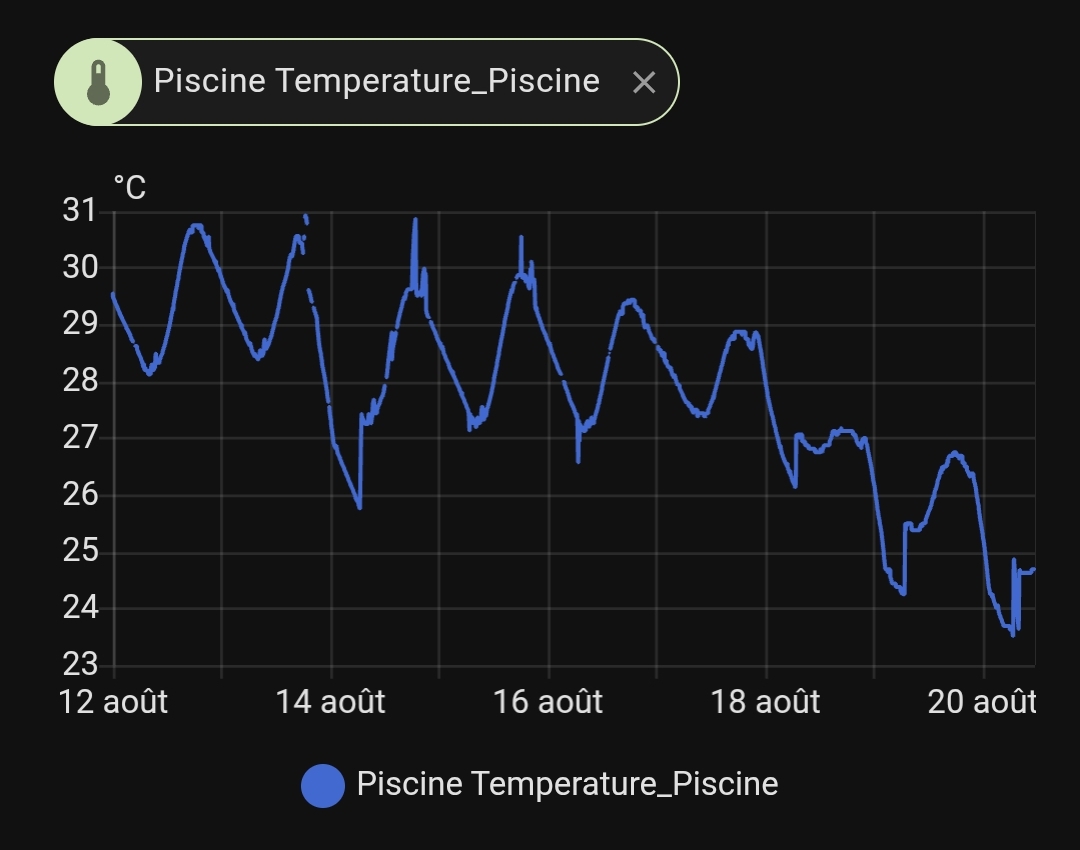The image size is (1080, 850).
Task: Click the 27 value on the temperature axis
Action: tap(79, 438)
